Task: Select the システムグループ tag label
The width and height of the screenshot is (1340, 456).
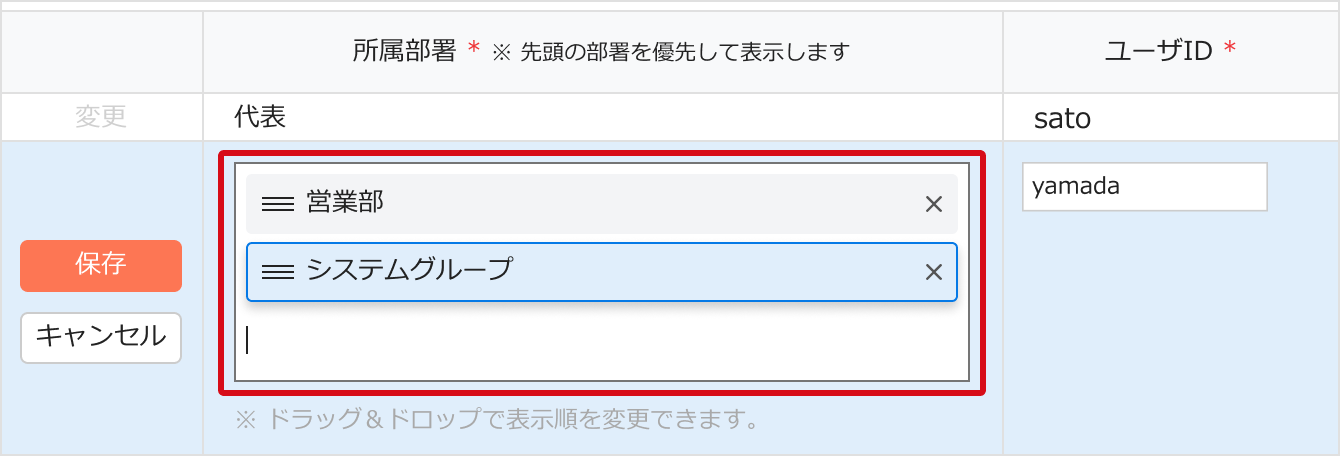Action: click(x=409, y=270)
